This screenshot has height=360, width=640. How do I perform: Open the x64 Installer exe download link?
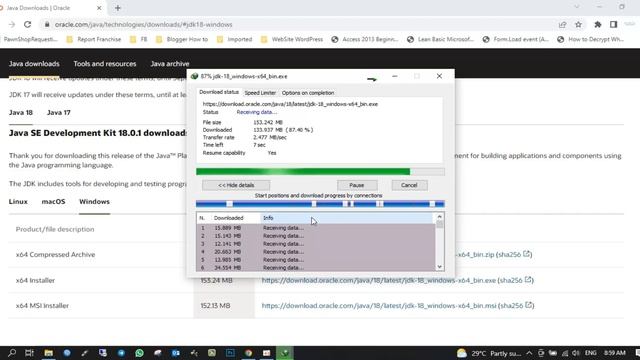[x=378, y=280]
